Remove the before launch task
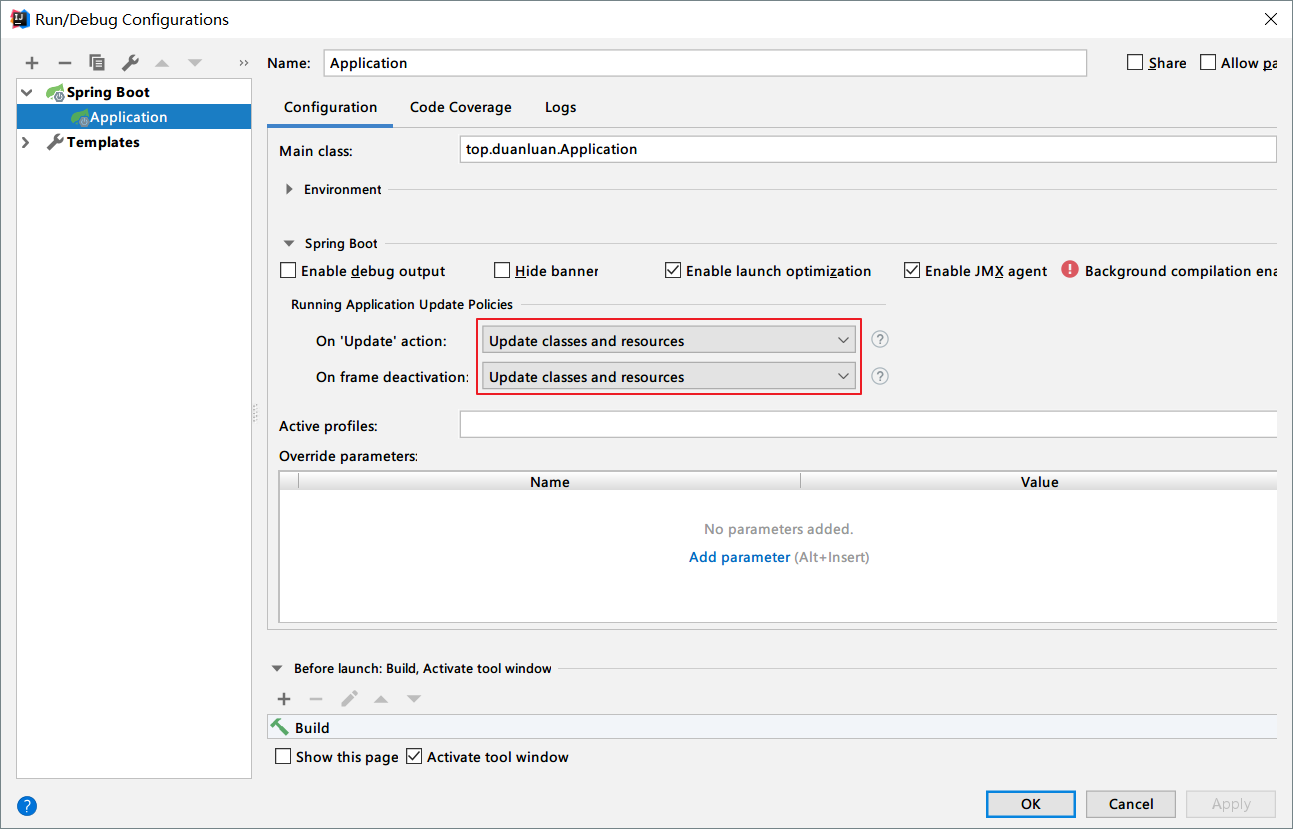 [x=316, y=699]
